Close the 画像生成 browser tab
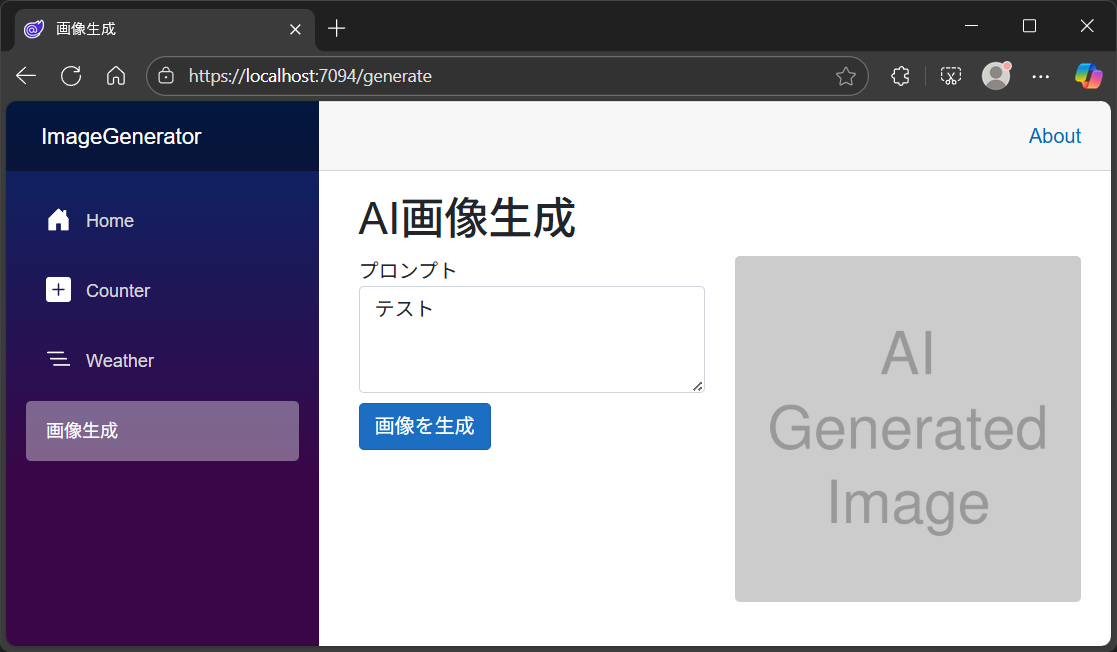 click(295, 29)
